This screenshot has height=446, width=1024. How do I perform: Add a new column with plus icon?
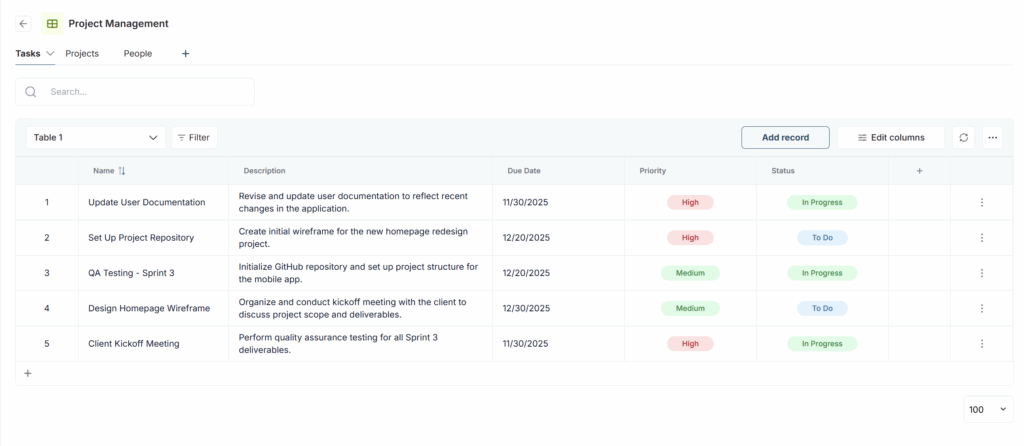(919, 171)
